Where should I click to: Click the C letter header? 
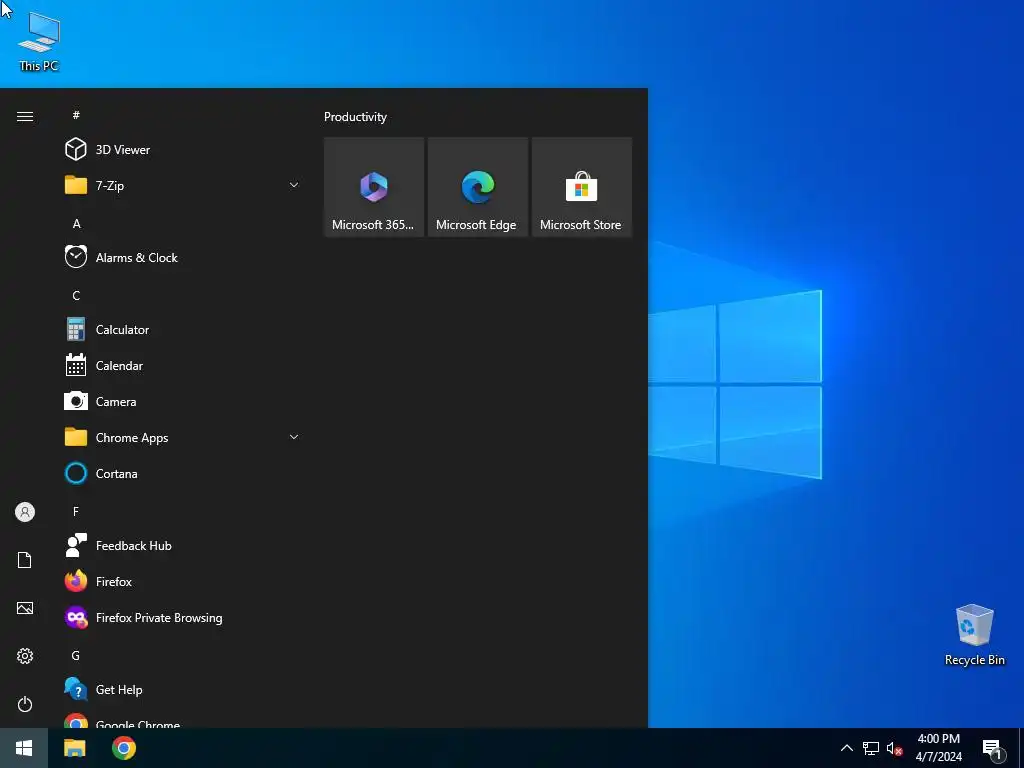pos(76,295)
